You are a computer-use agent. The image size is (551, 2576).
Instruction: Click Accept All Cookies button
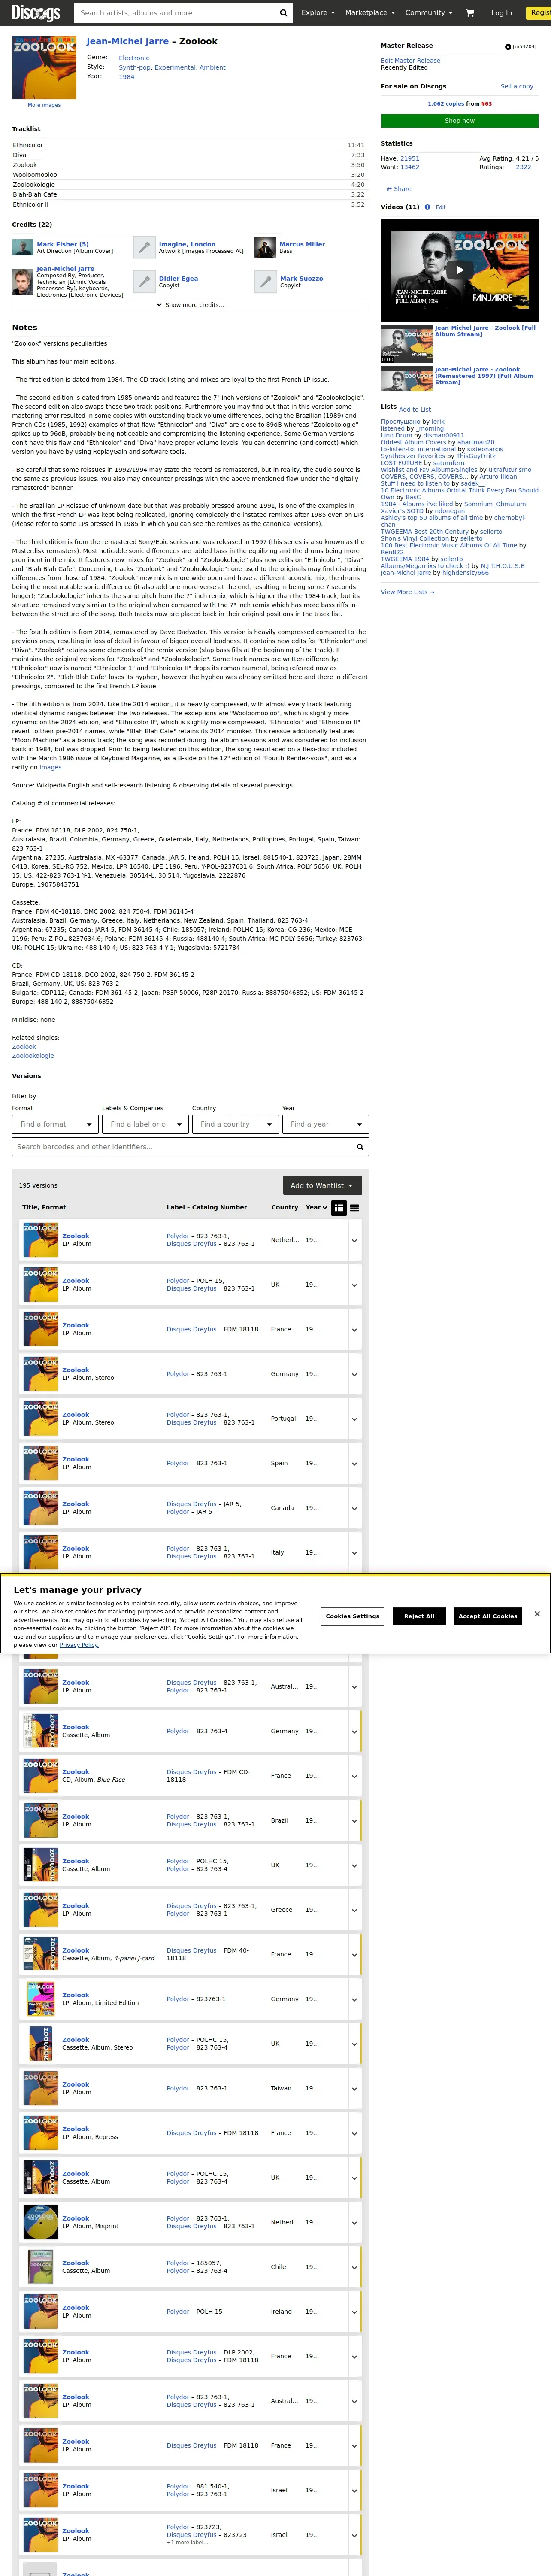488,1616
